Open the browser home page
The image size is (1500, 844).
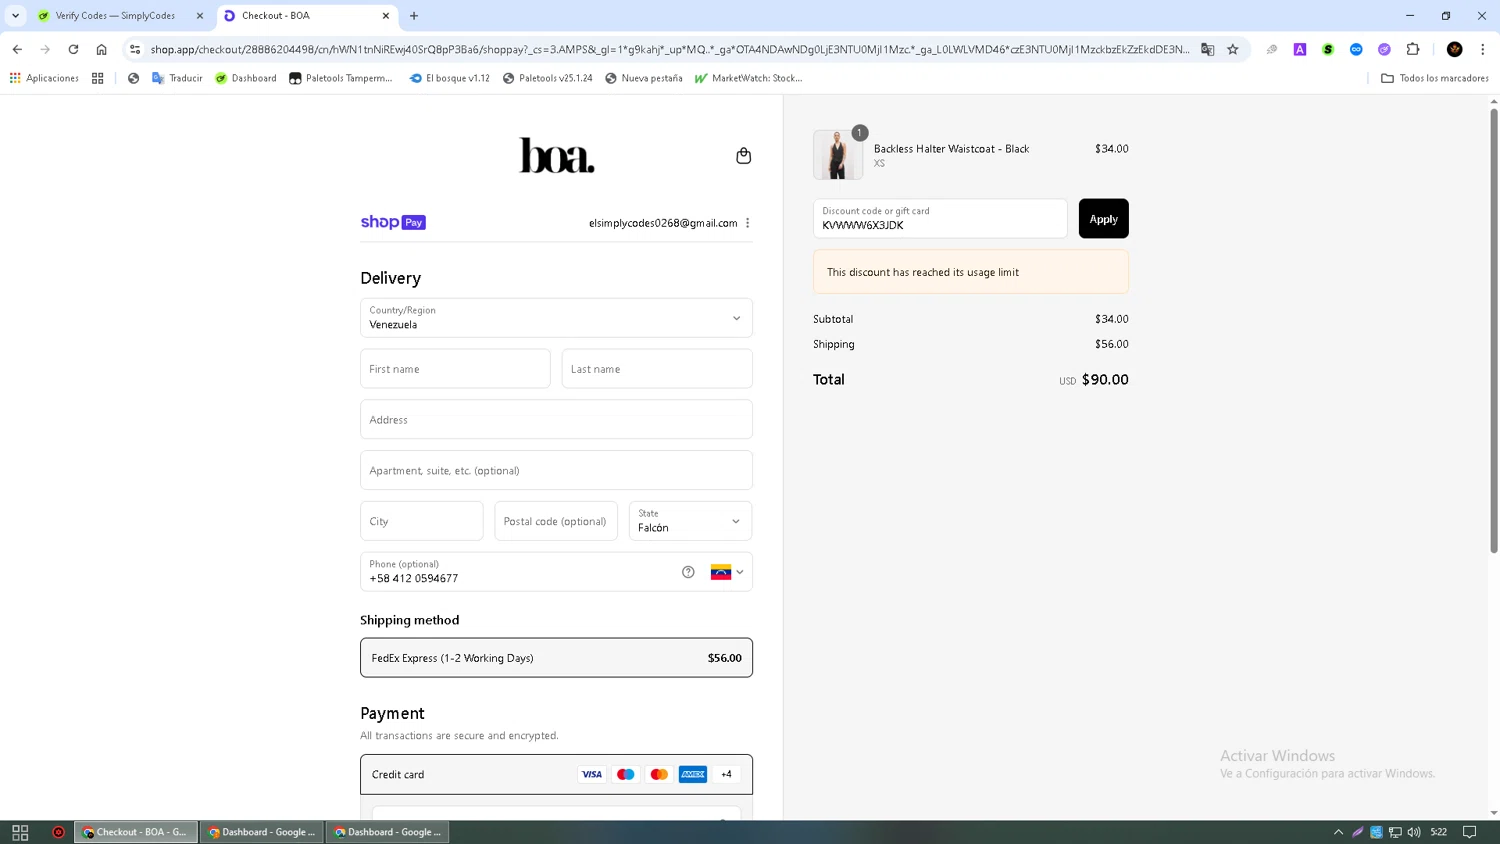[x=101, y=49]
